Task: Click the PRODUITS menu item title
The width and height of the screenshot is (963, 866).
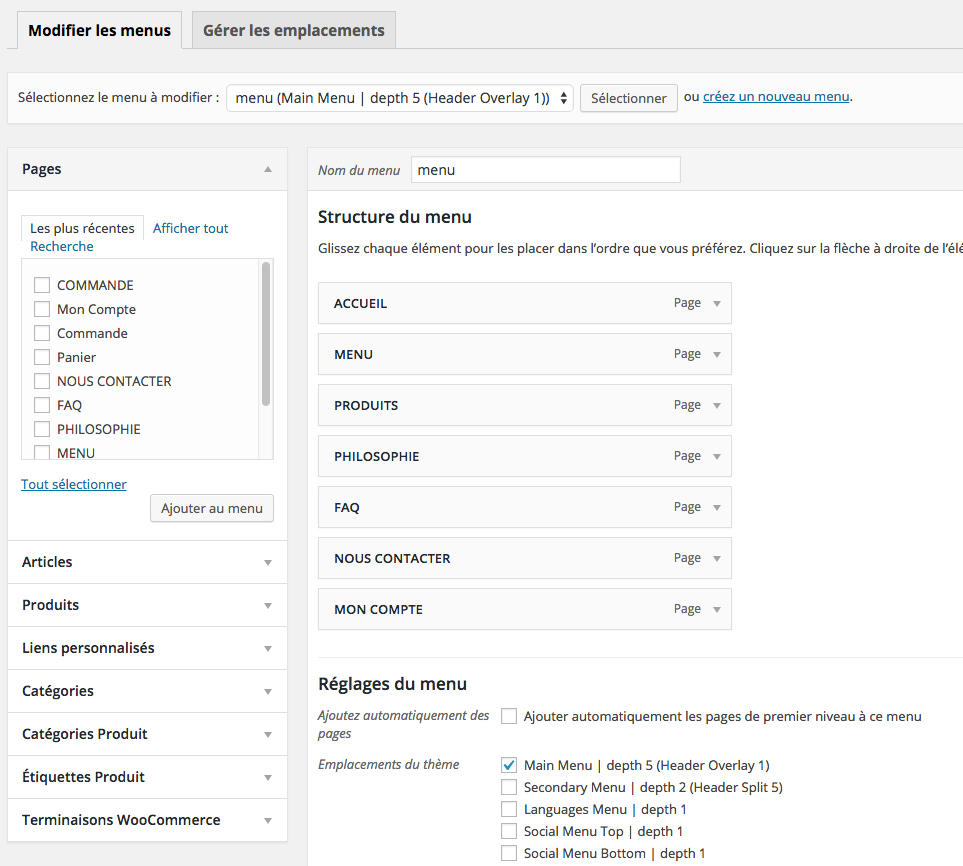Action: [x=366, y=405]
